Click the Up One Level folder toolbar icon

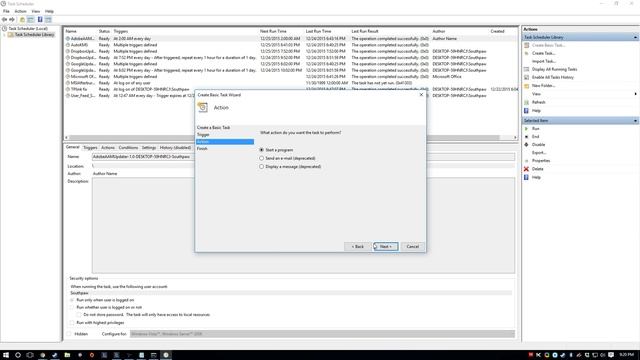[x=22, y=20]
